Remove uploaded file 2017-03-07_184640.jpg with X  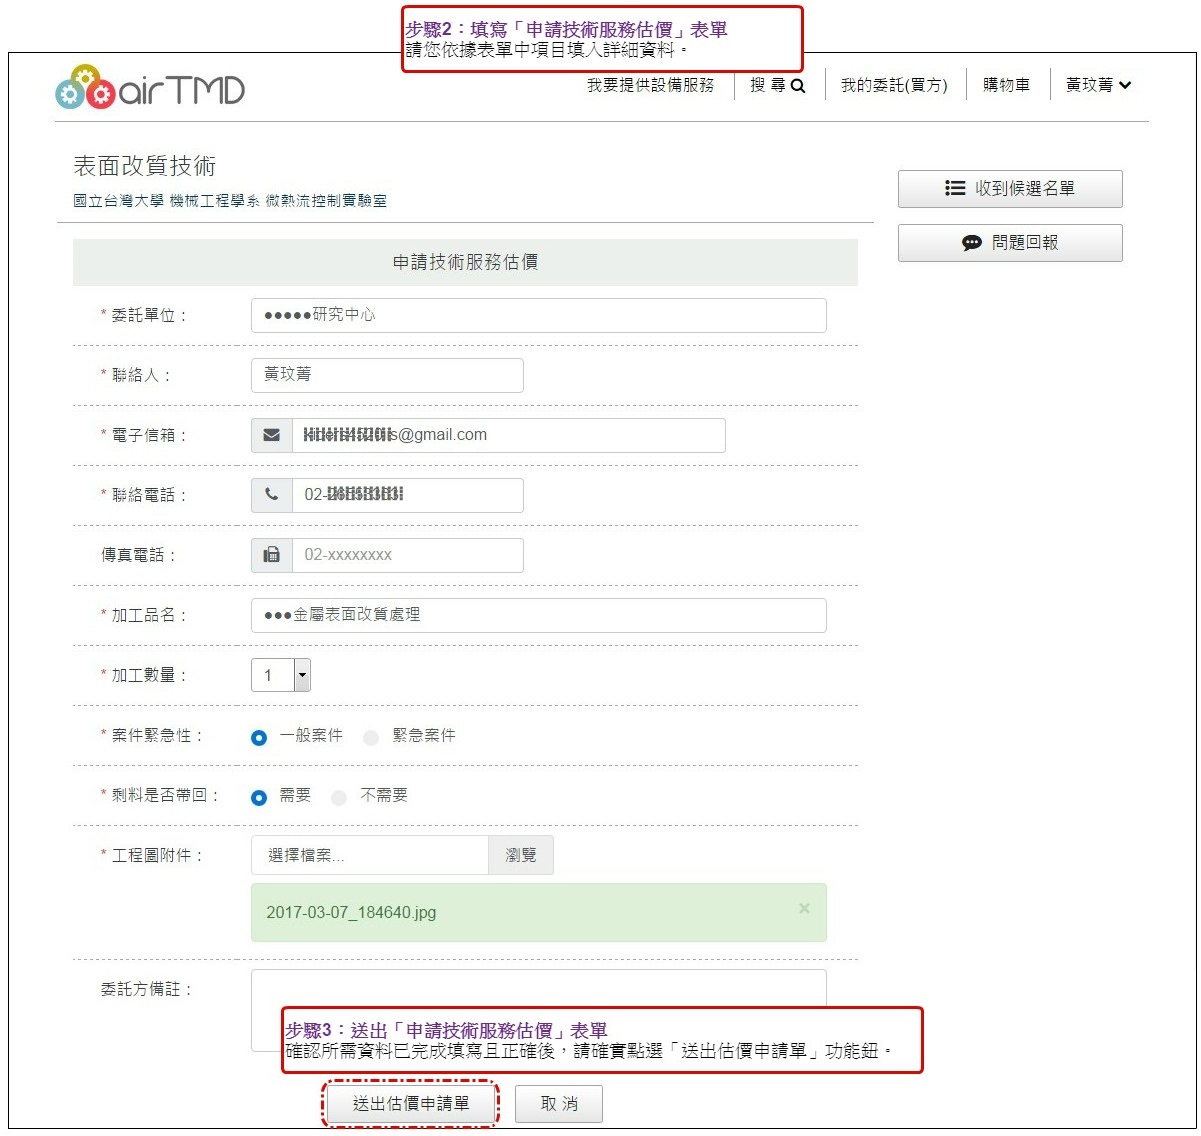(804, 908)
